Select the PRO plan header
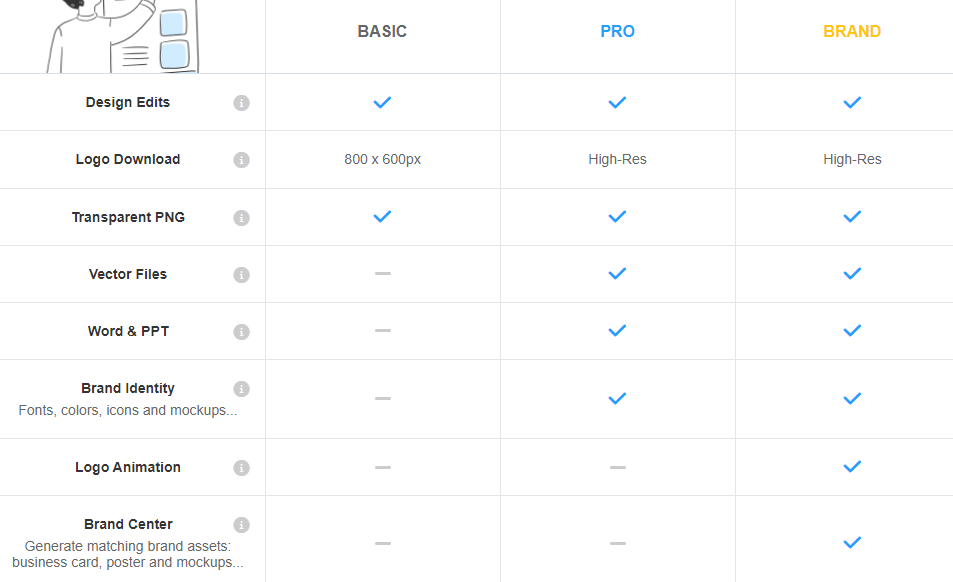The height and width of the screenshot is (582, 953). coord(618,32)
